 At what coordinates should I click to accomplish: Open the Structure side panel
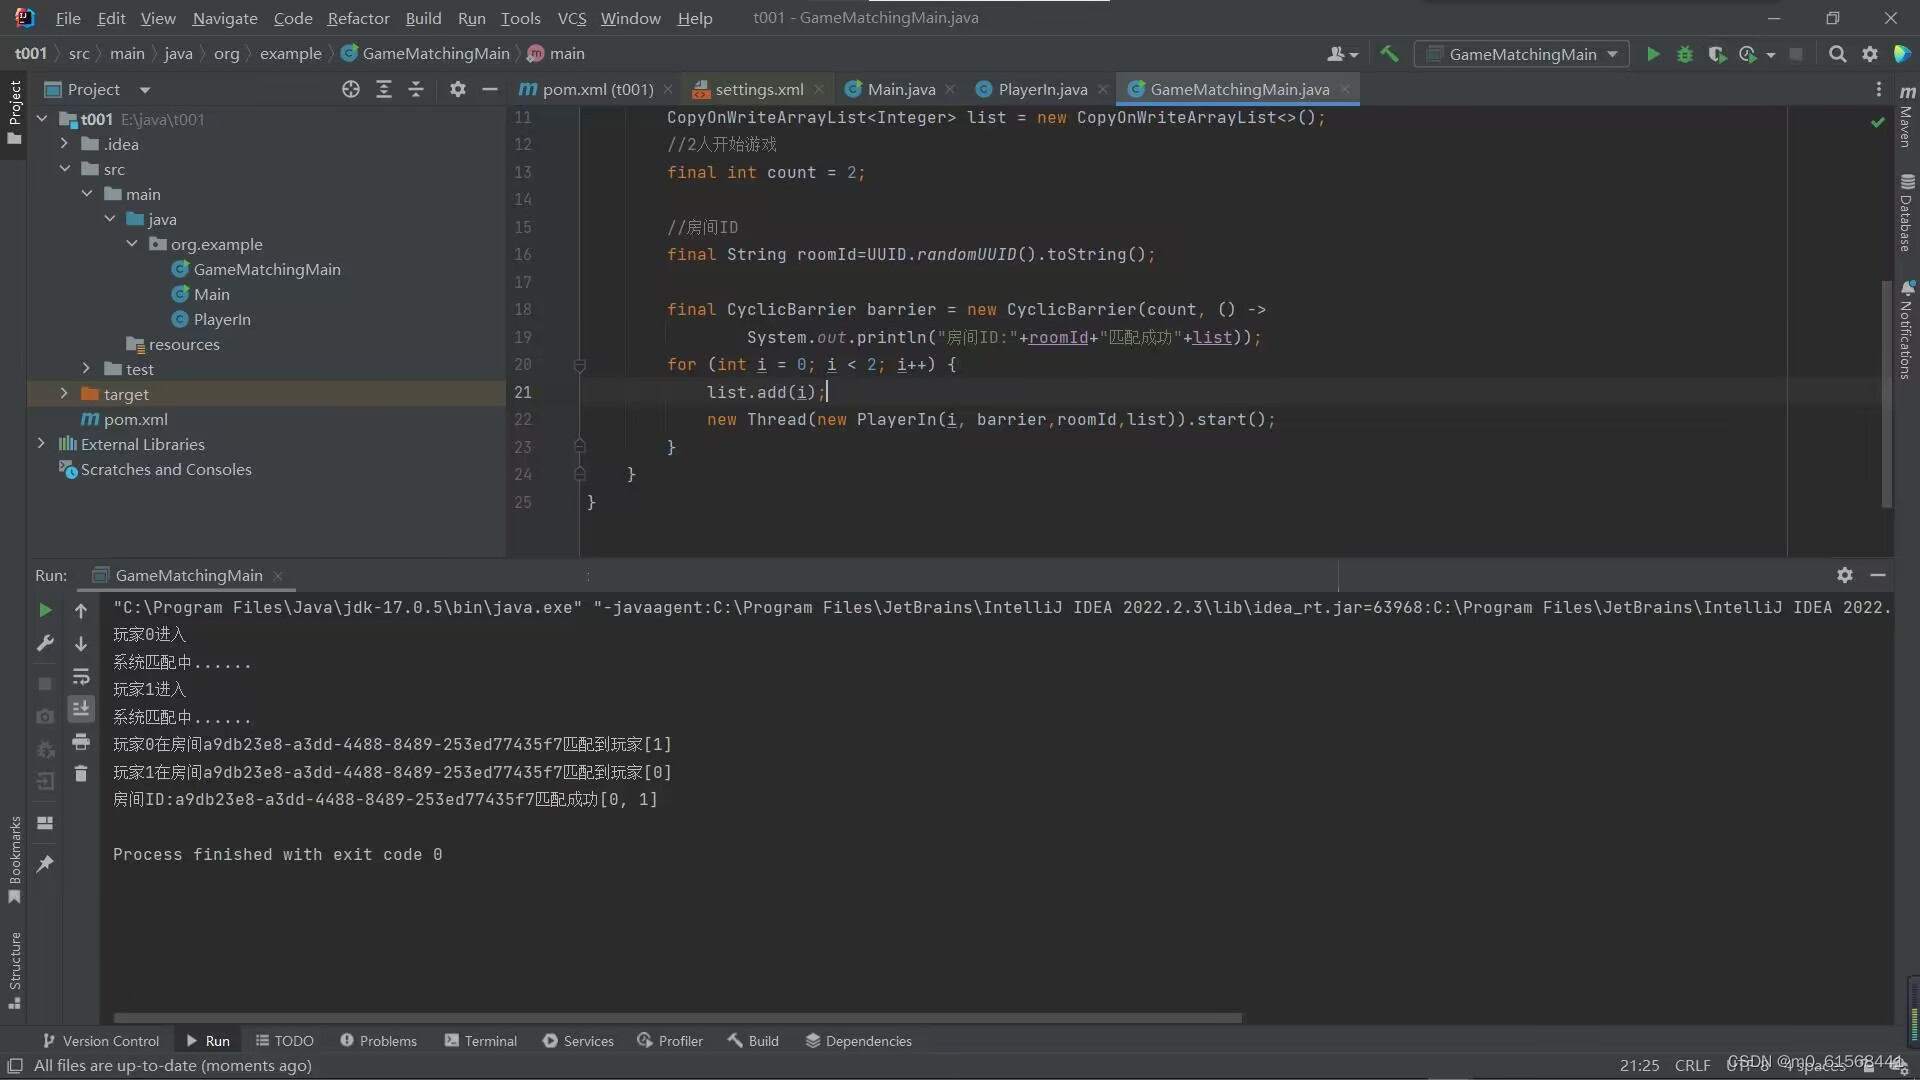pyautogui.click(x=14, y=970)
